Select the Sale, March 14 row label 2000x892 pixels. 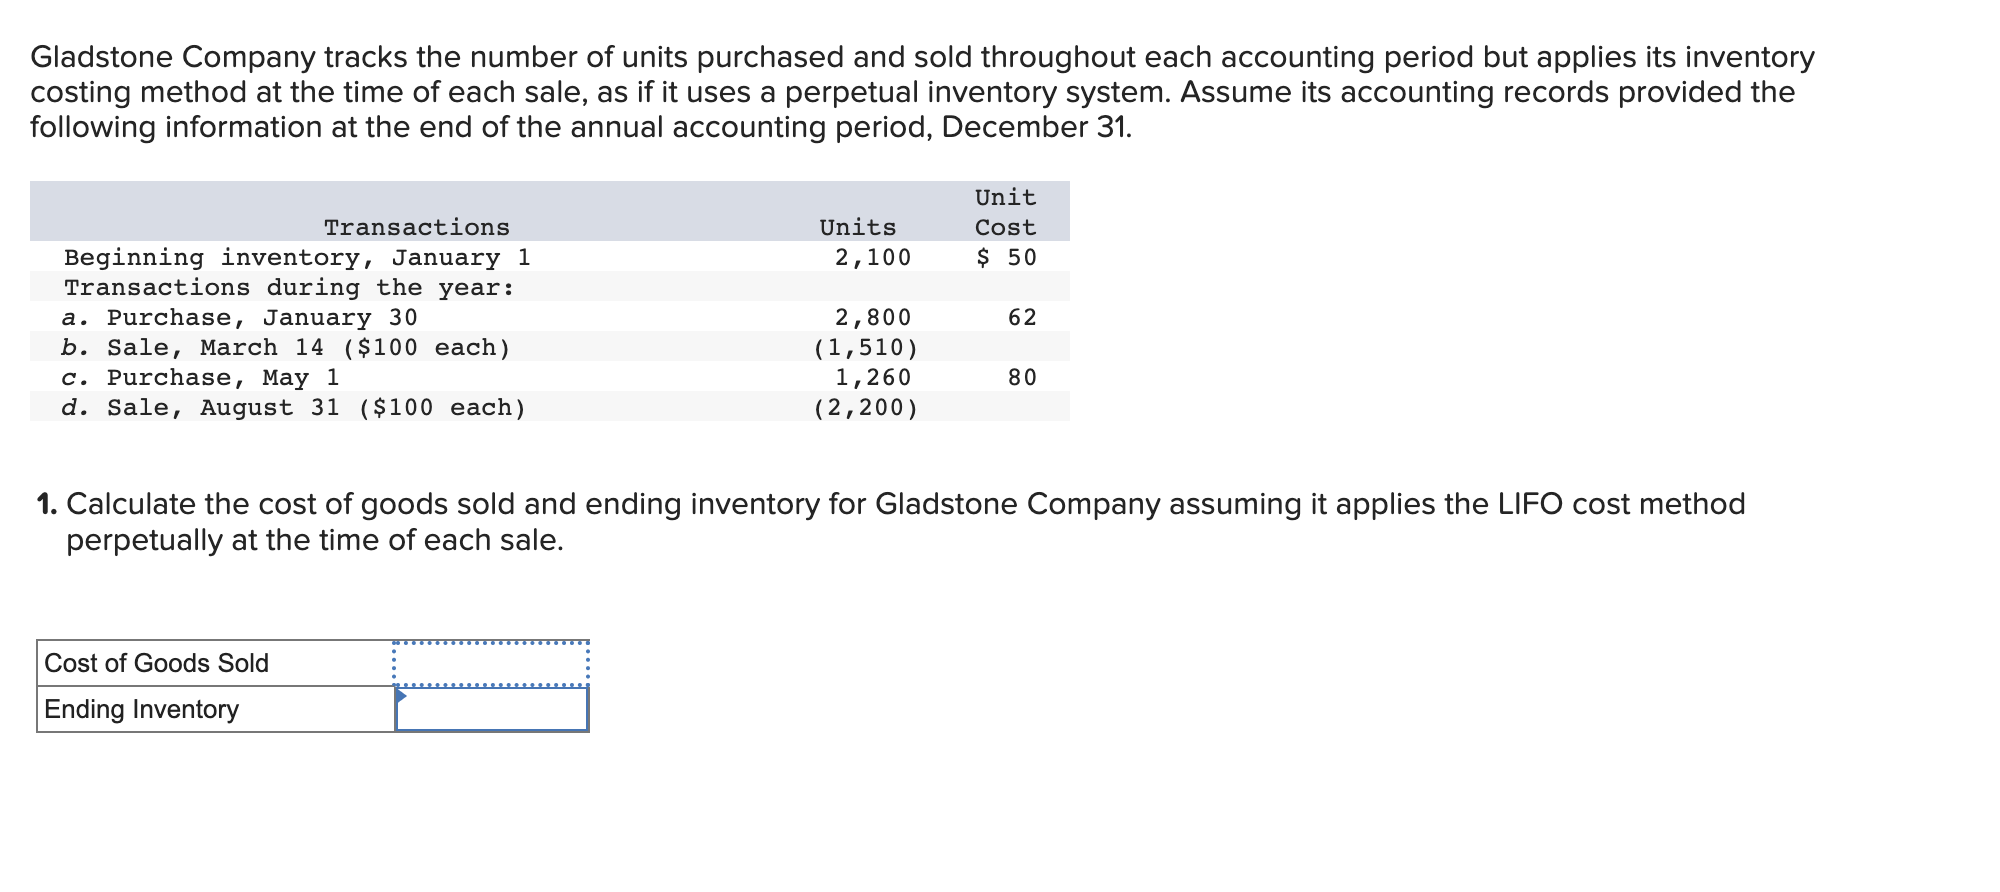tap(285, 348)
